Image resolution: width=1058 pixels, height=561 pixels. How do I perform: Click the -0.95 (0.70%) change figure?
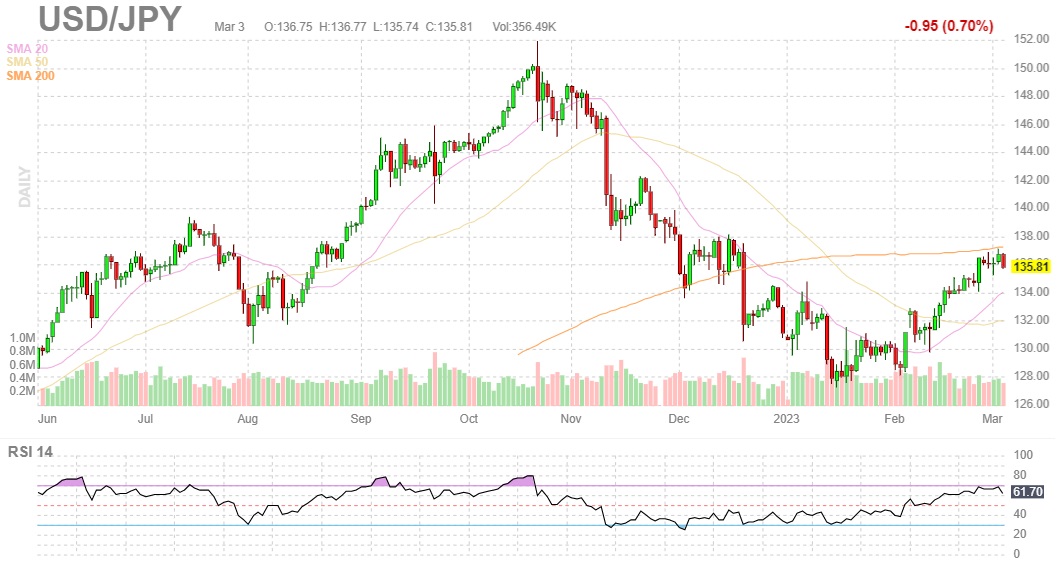click(x=949, y=26)
